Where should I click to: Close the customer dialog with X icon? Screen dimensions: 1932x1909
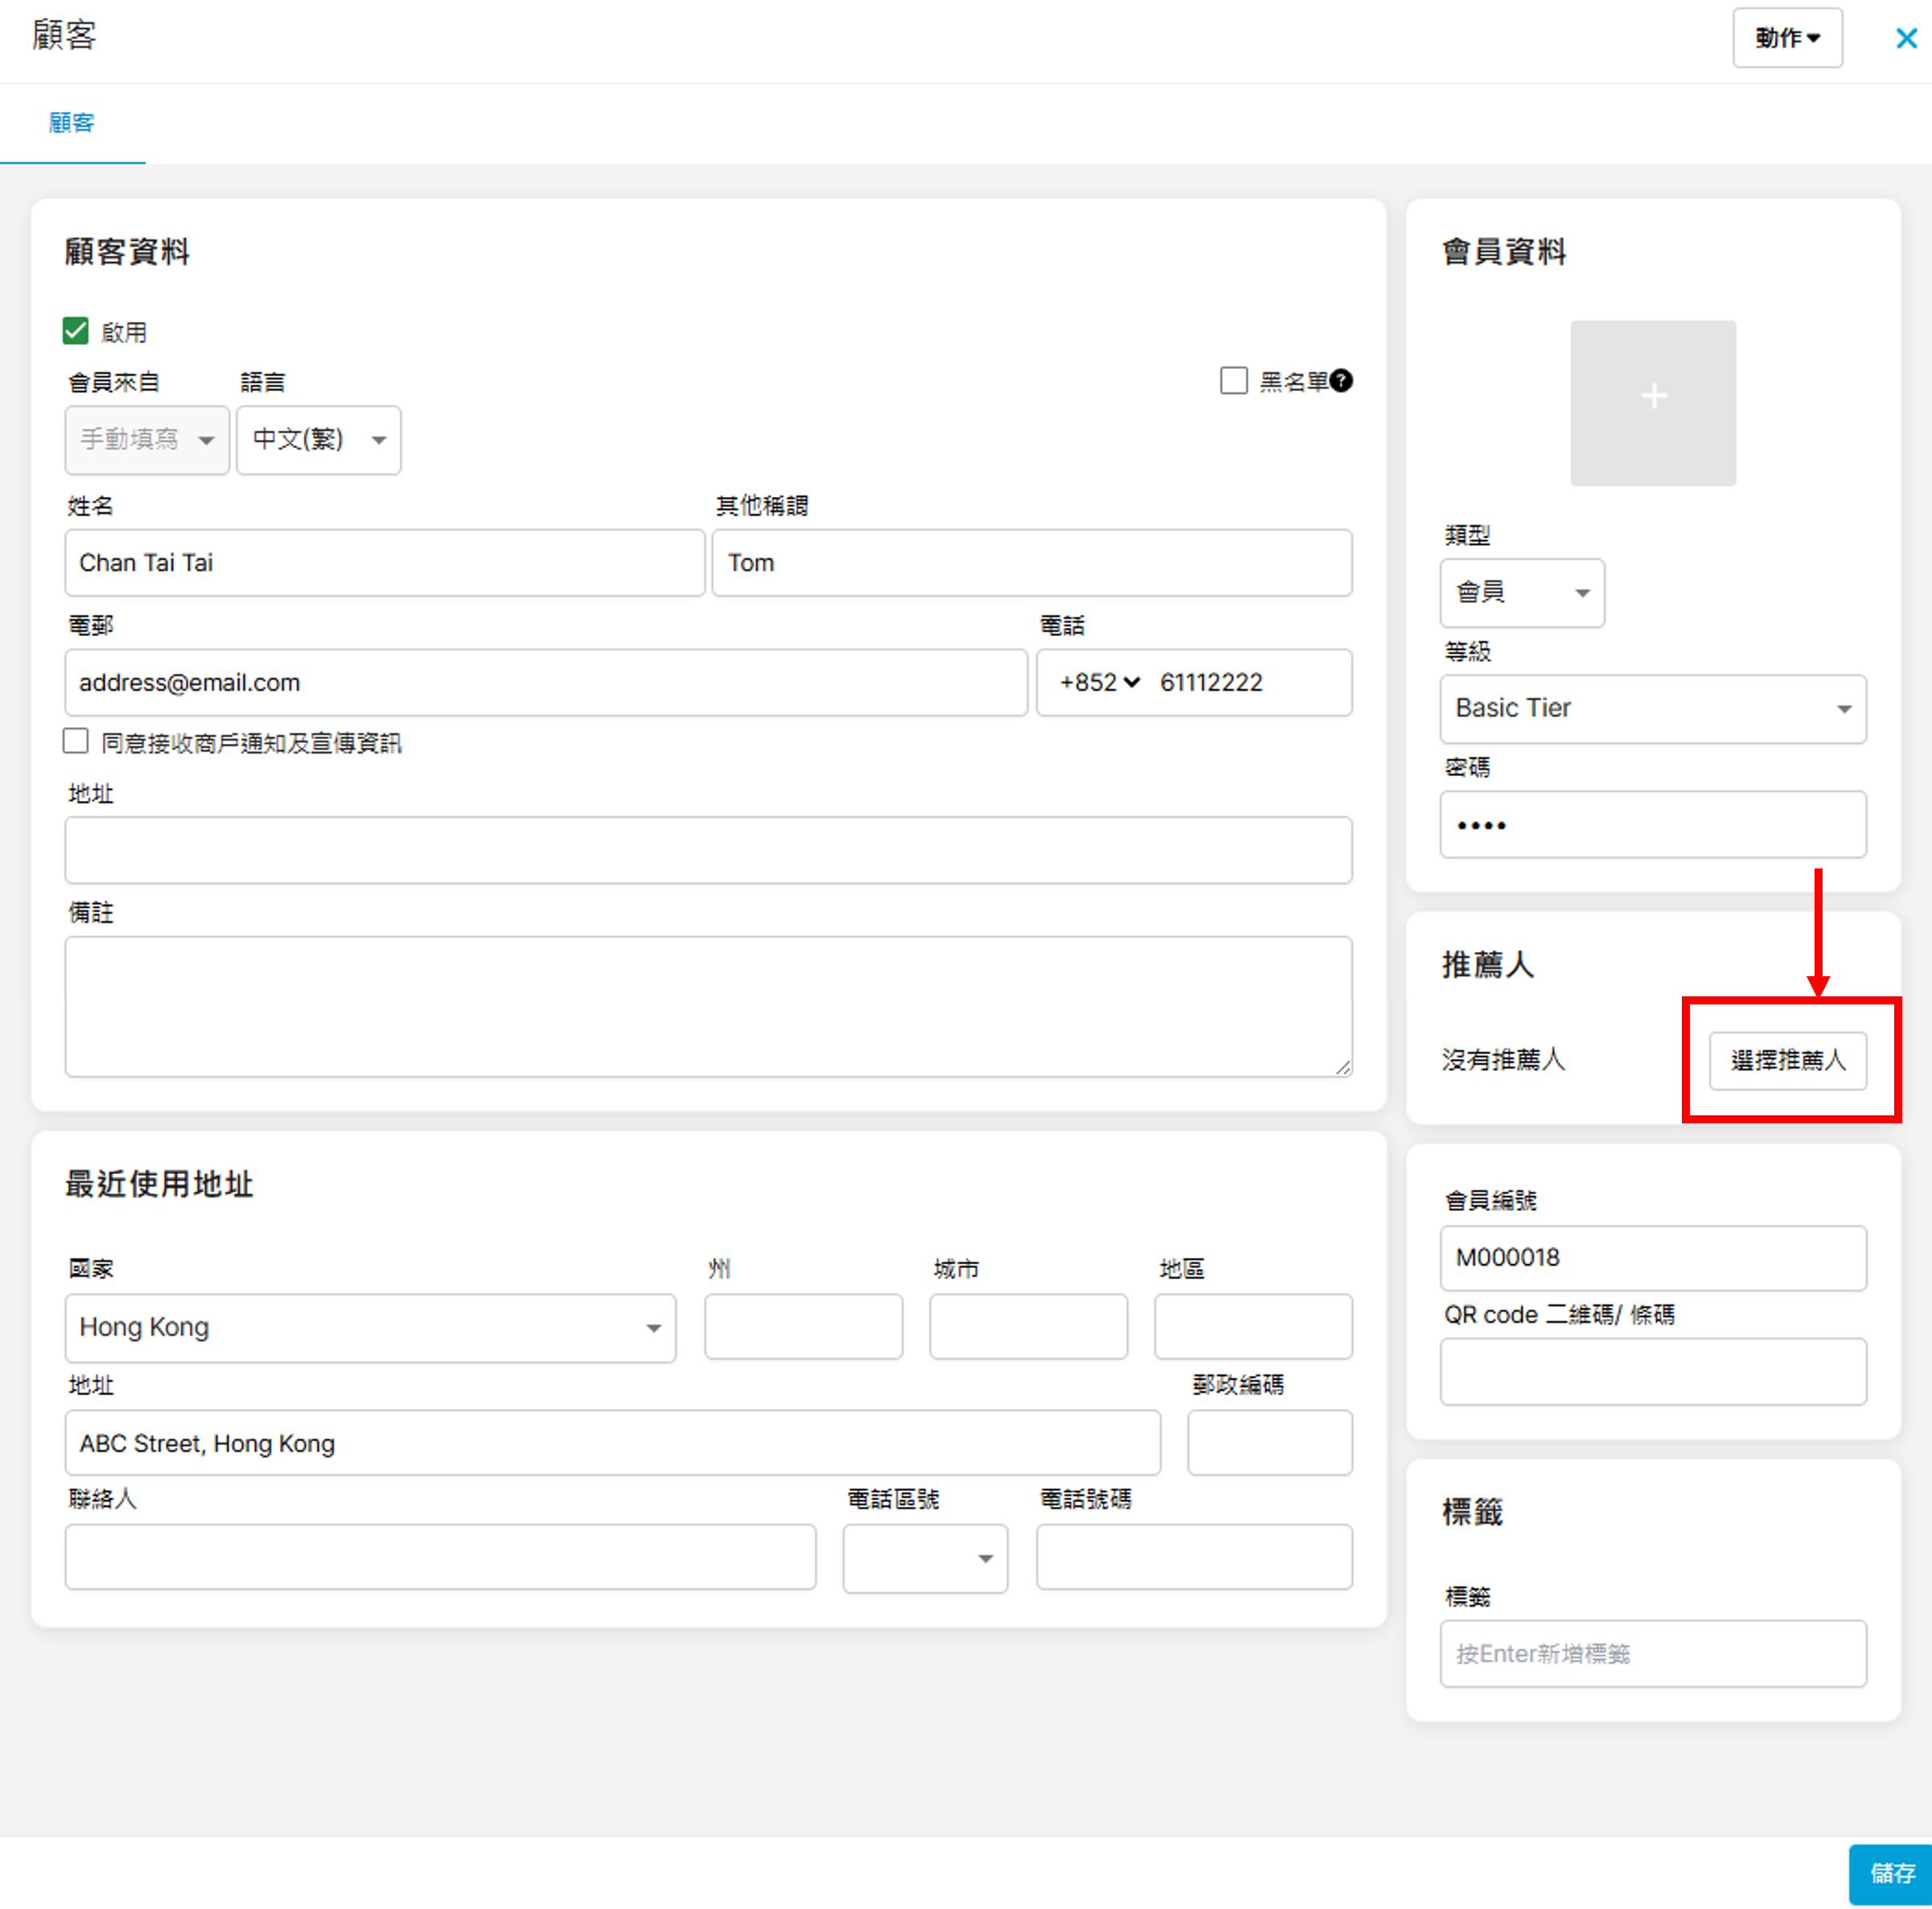[x=1906, y=39]
